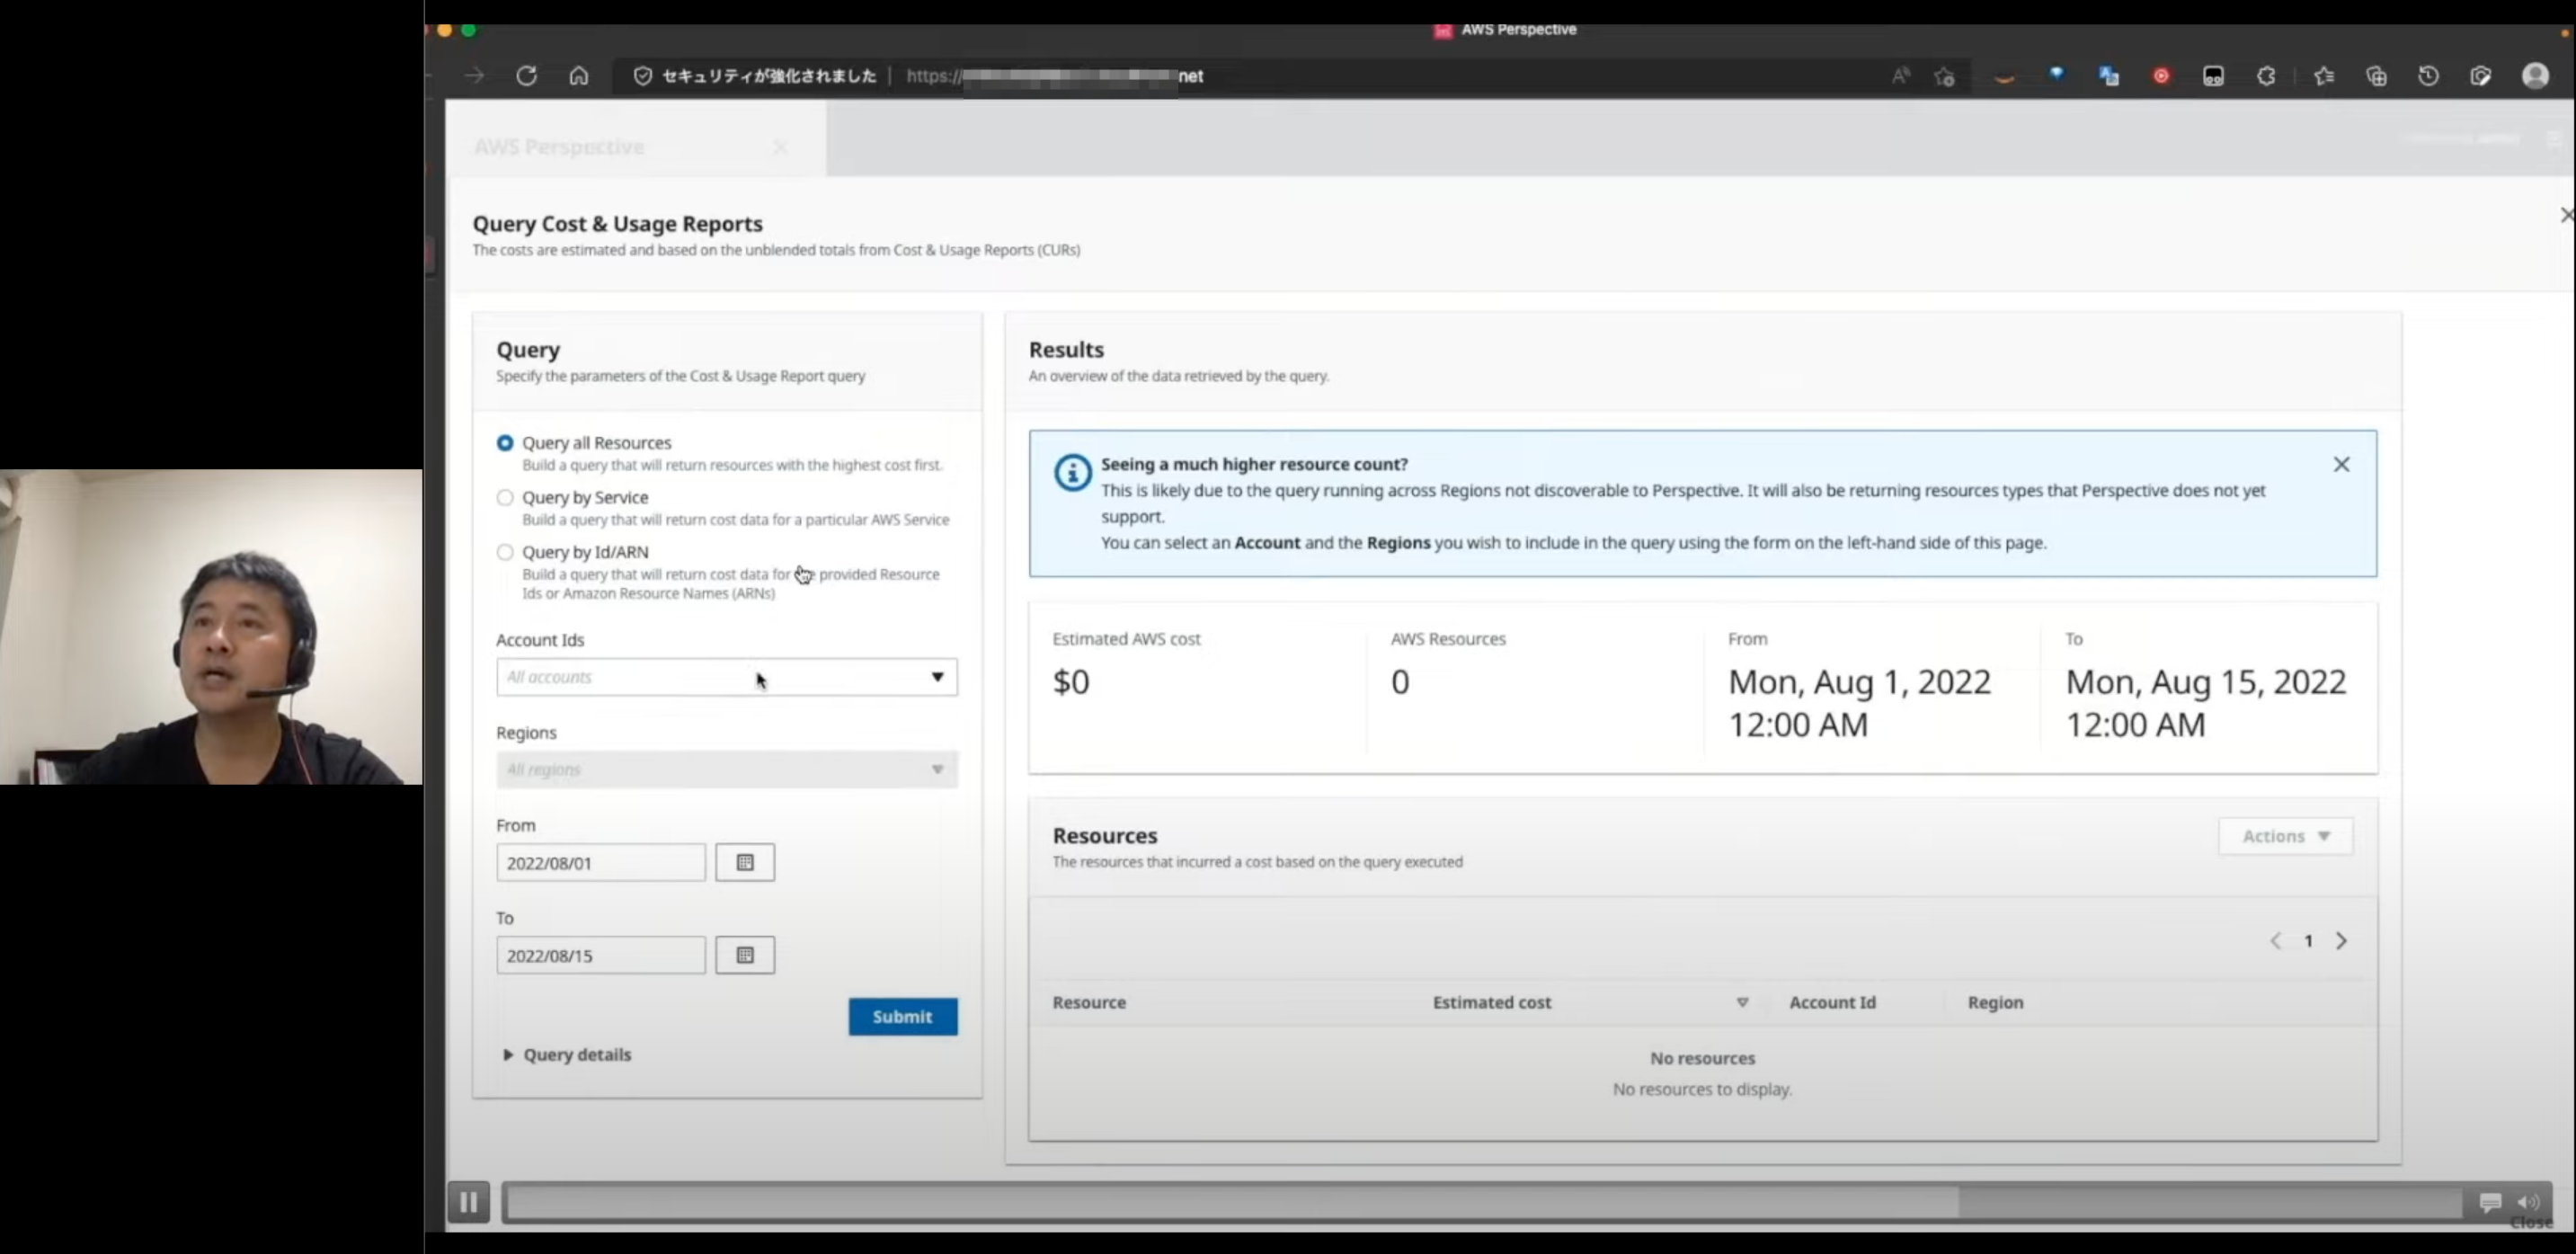Open the Actions dropdown menu
2576x1254 pixels.
point(2285,836)
